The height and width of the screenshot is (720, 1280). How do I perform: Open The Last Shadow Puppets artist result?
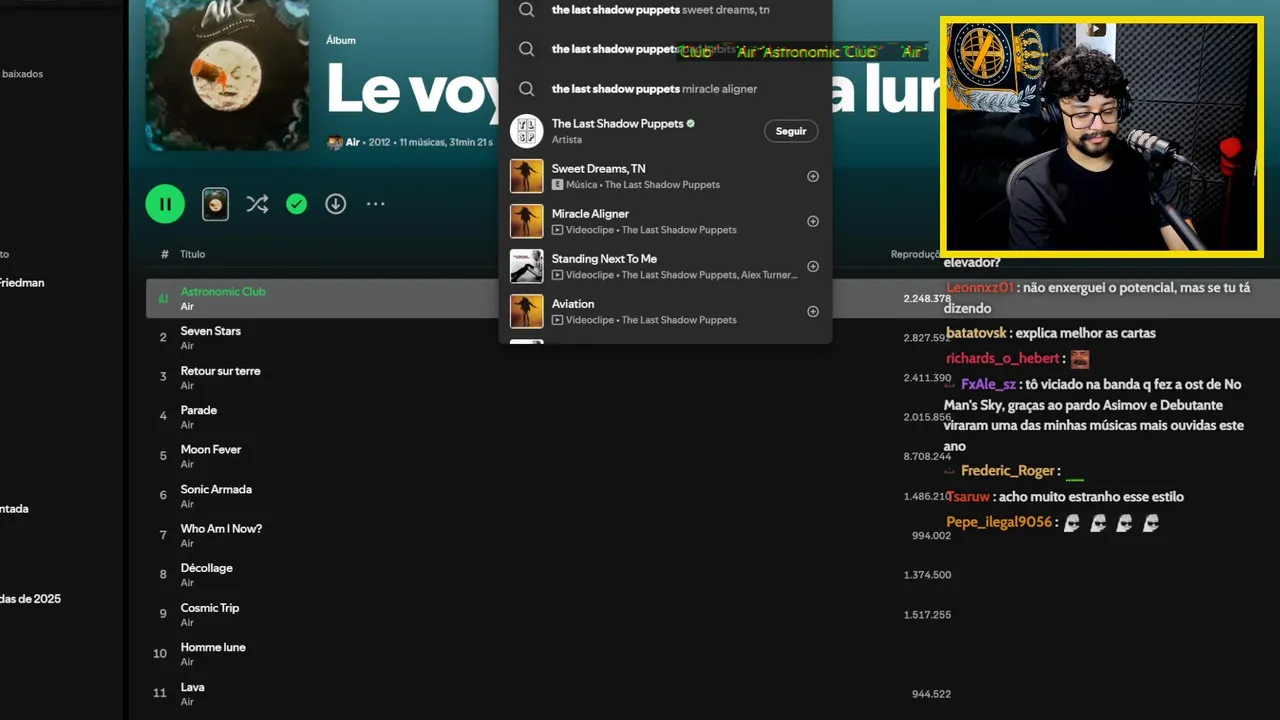(665, 131)
